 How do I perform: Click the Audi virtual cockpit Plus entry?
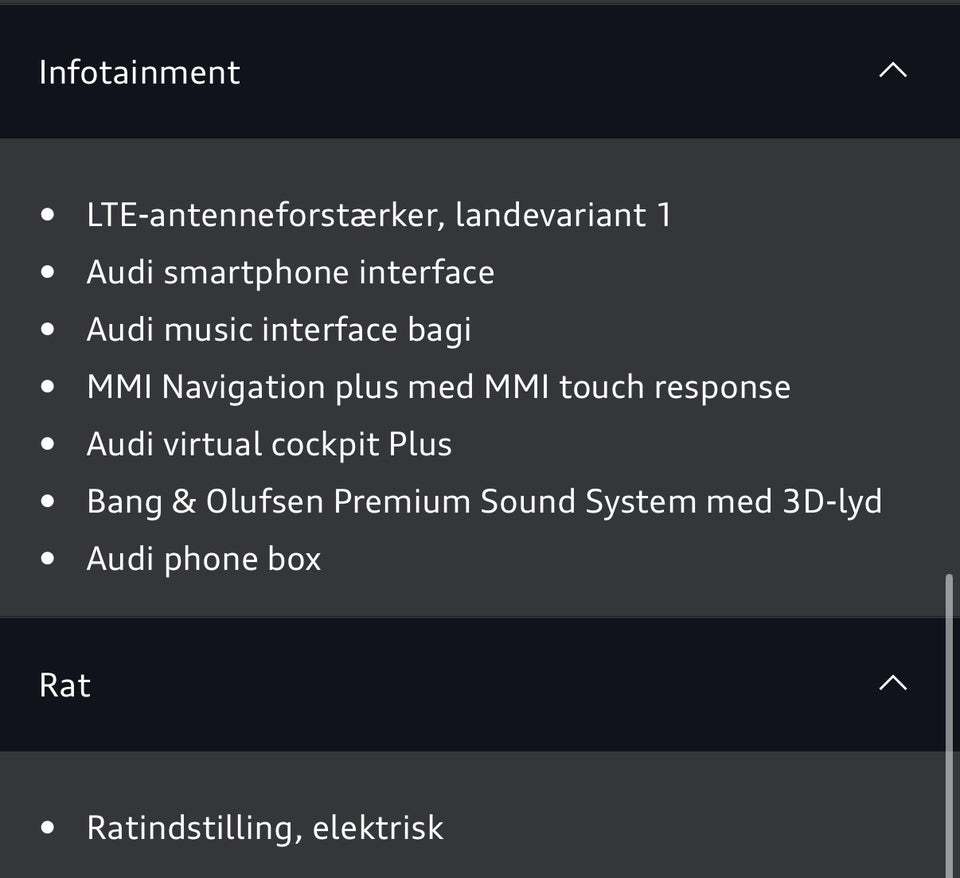(269, 443)
